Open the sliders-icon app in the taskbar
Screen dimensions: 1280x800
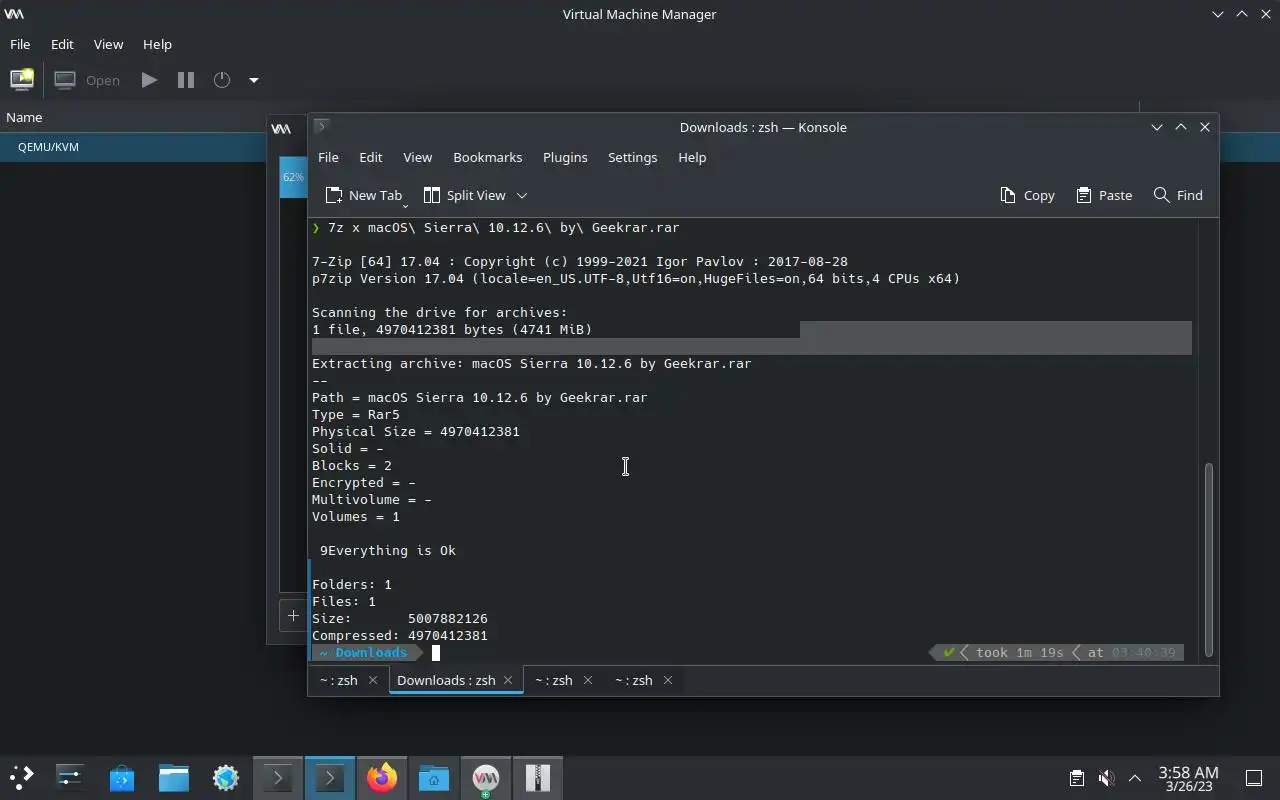[70, 778]
